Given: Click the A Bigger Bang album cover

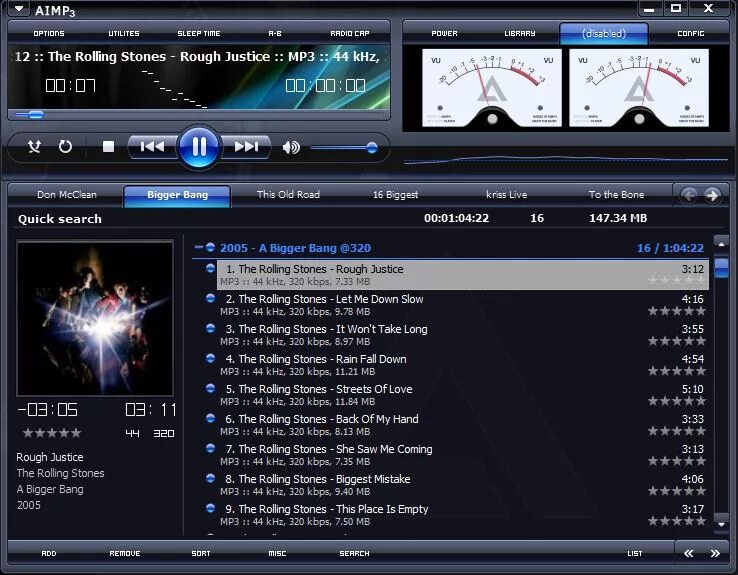Looking at the screenshot, I should pos(95,318).
